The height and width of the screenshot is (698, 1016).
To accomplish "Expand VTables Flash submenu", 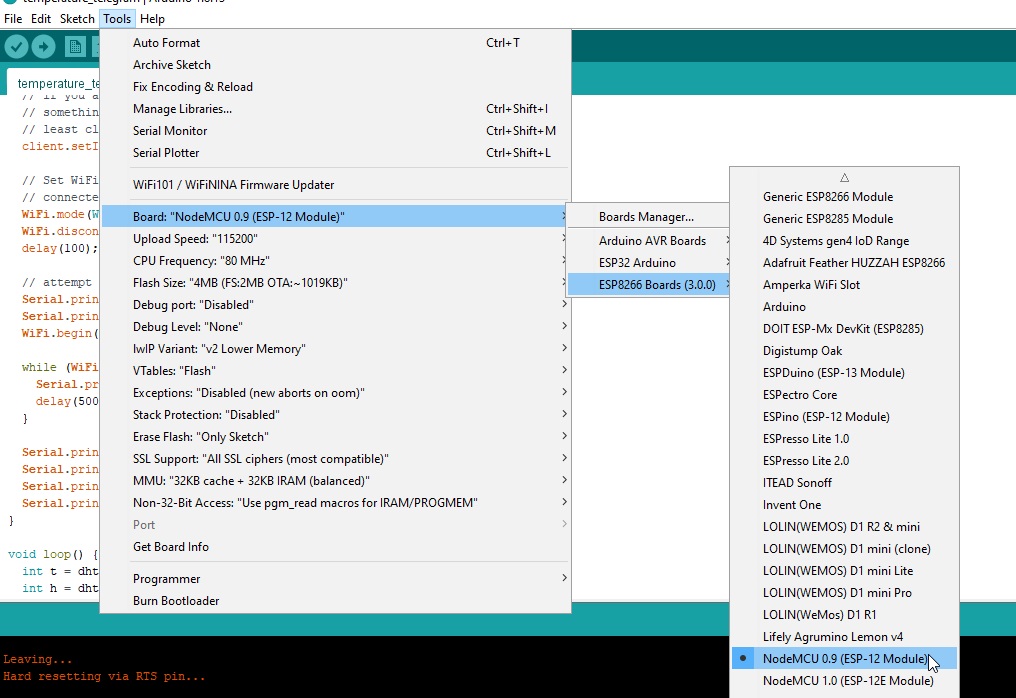I will point(336,371).
